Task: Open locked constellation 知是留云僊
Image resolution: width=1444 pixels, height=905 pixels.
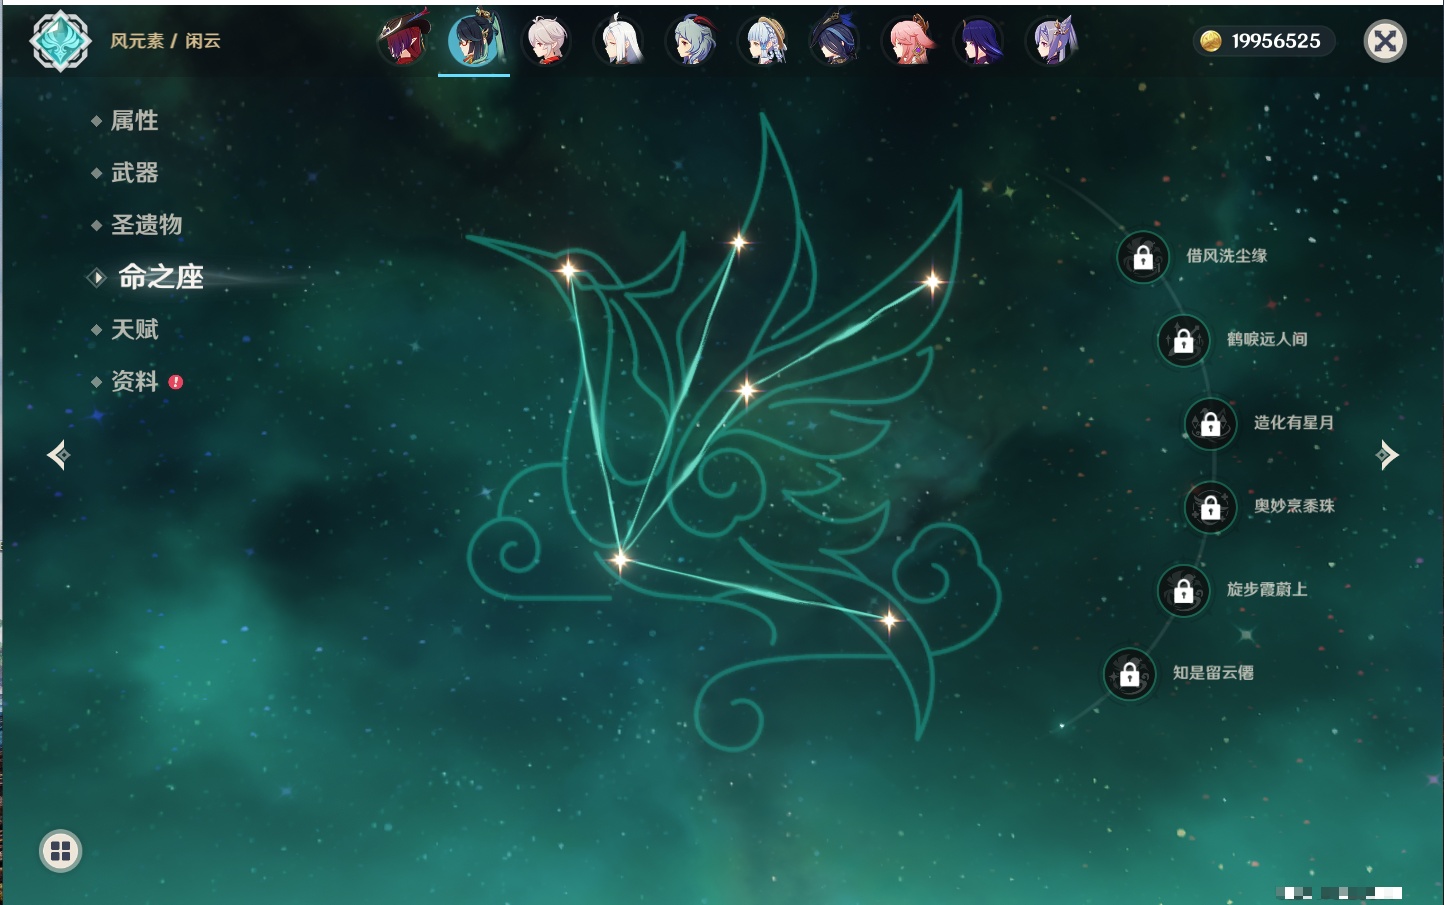Action: [x=1129, y=674]
